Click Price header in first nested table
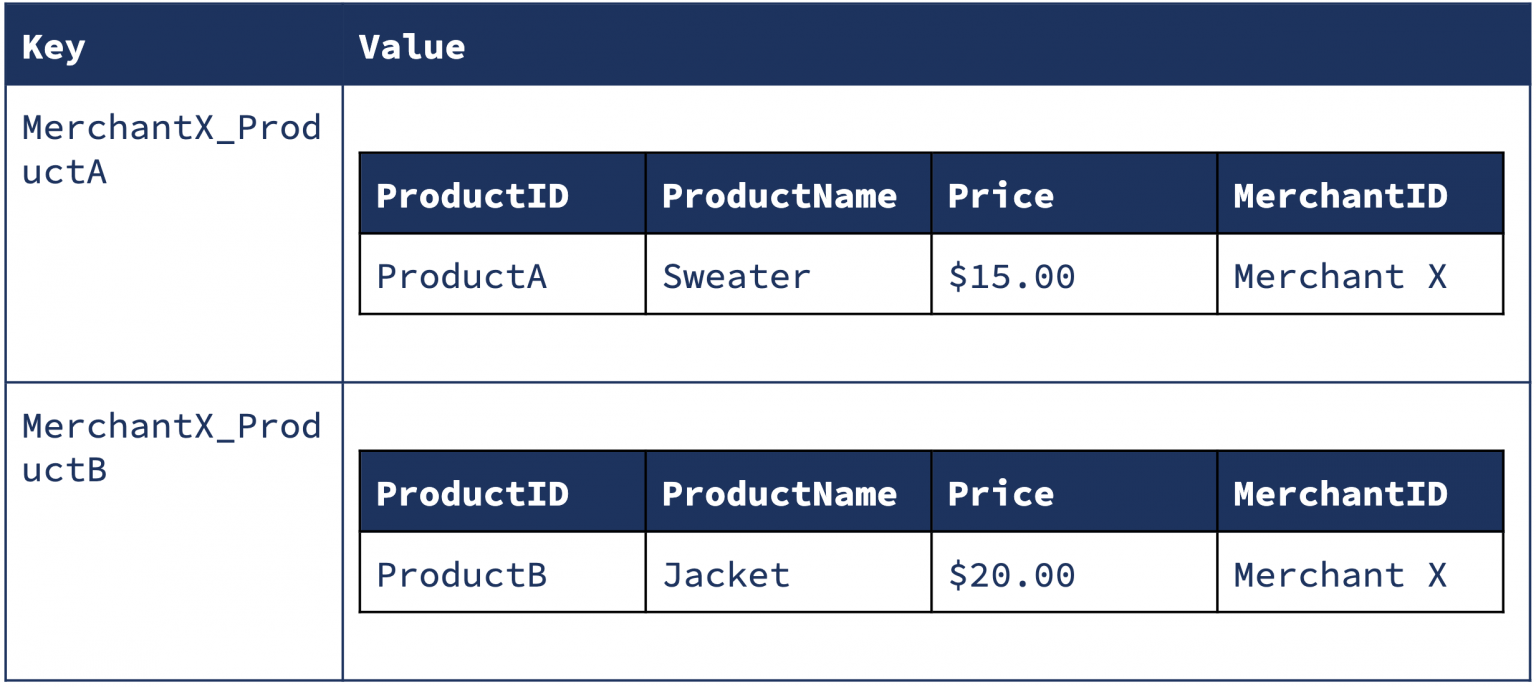The image size is (1536, 687). pos(1074,194)
